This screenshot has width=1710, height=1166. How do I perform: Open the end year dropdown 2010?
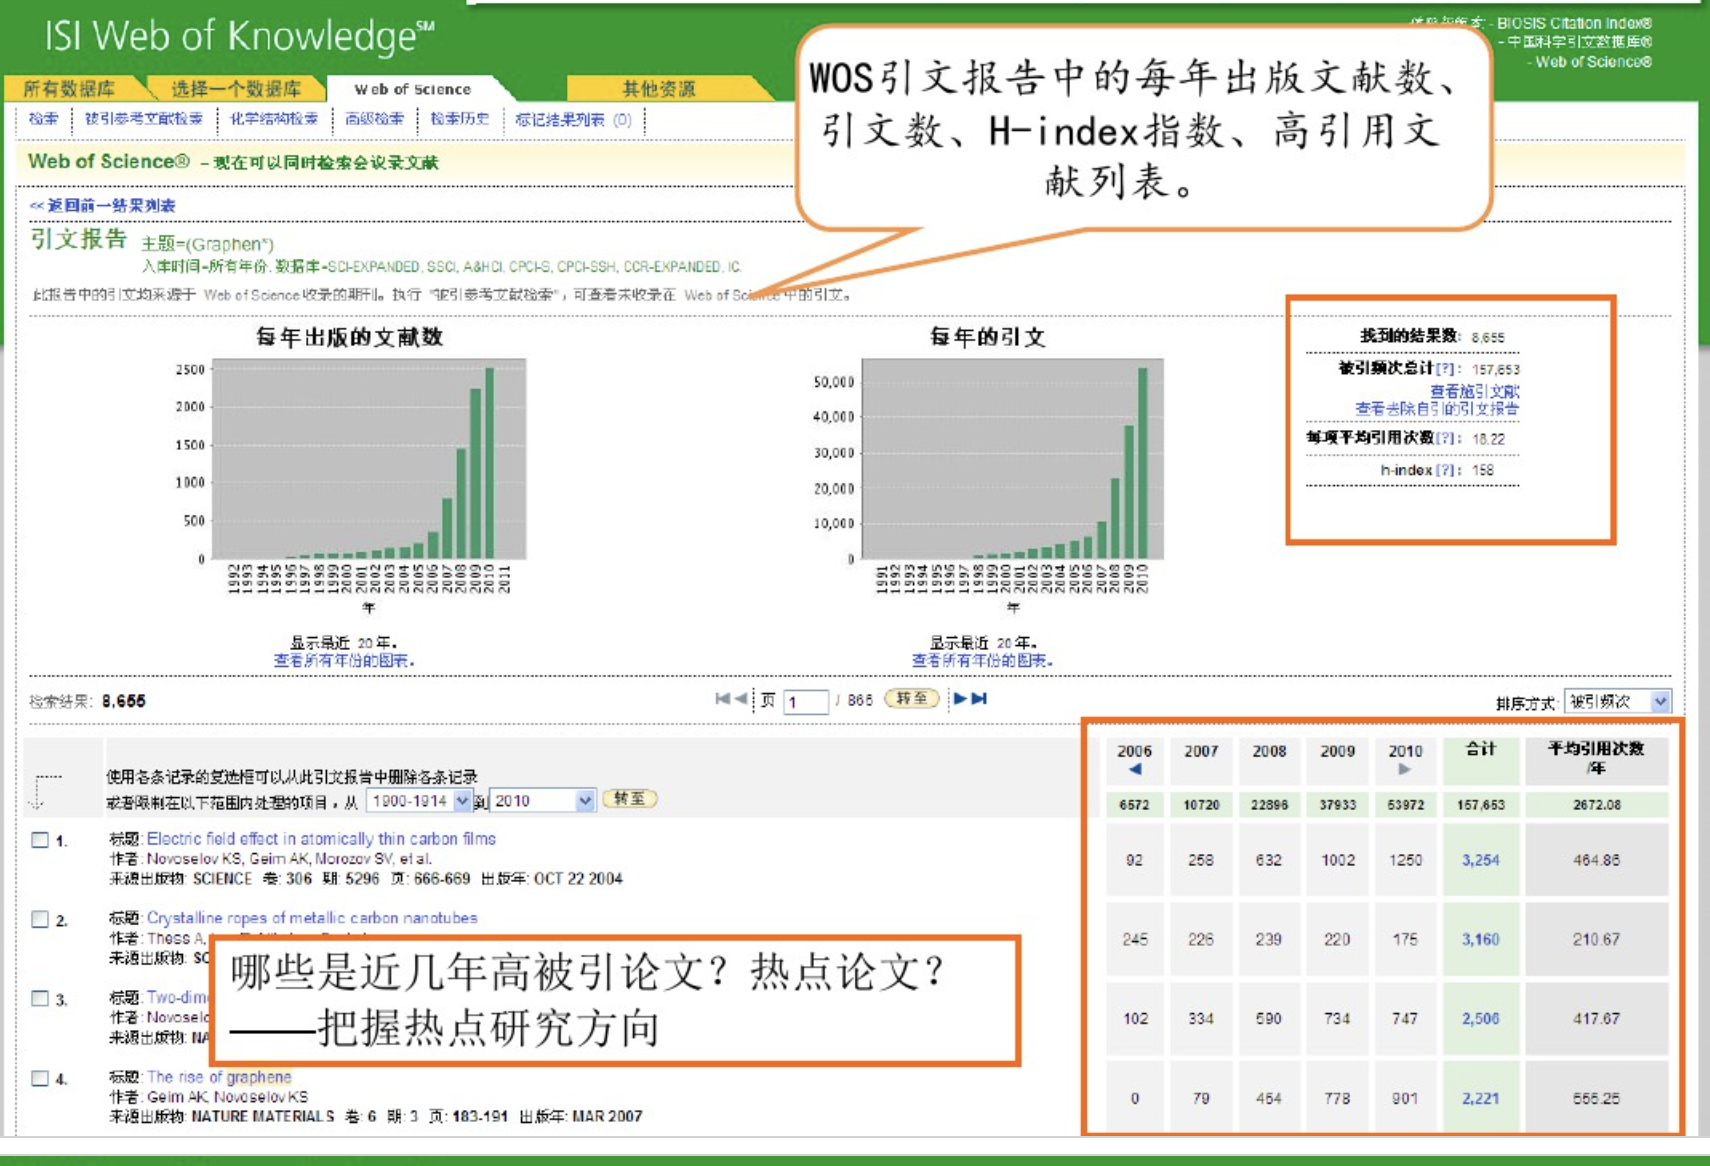pos(542,801)
